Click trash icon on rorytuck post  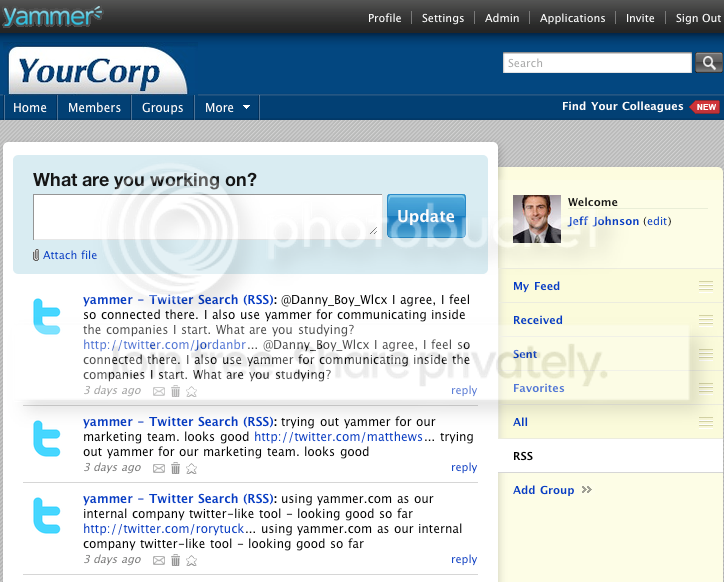pyautogui.click(x=175, y=560)
